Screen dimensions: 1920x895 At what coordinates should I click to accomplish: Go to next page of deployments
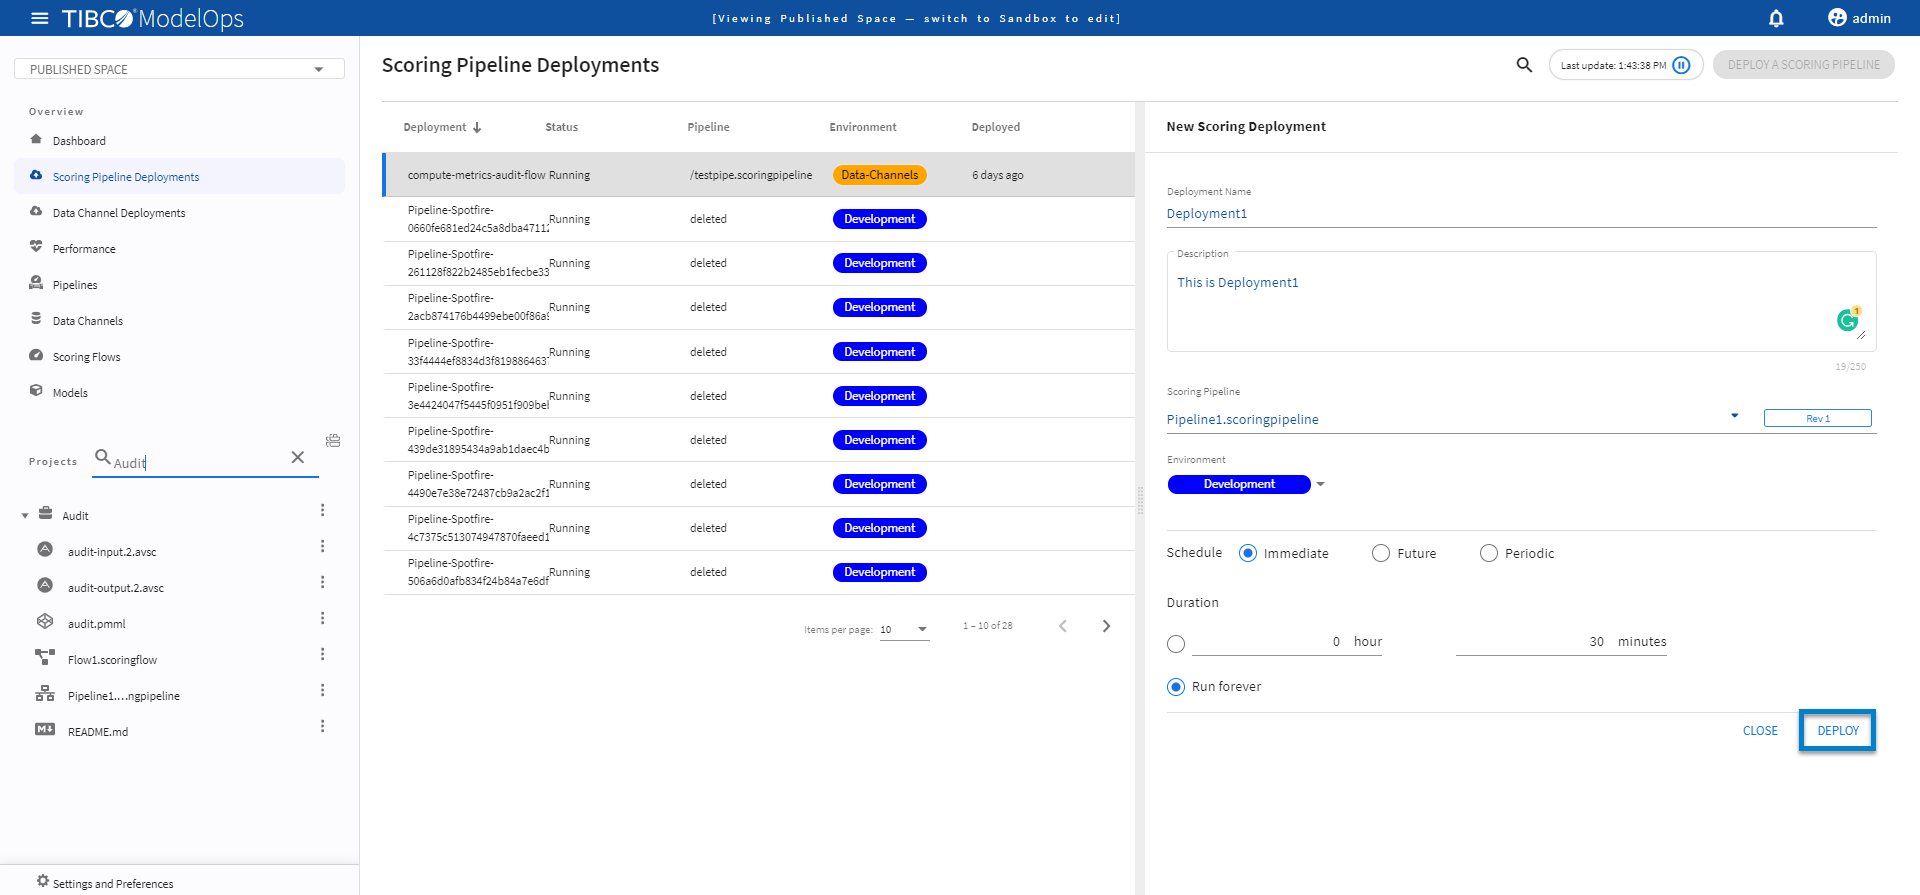click(1106, 626)
